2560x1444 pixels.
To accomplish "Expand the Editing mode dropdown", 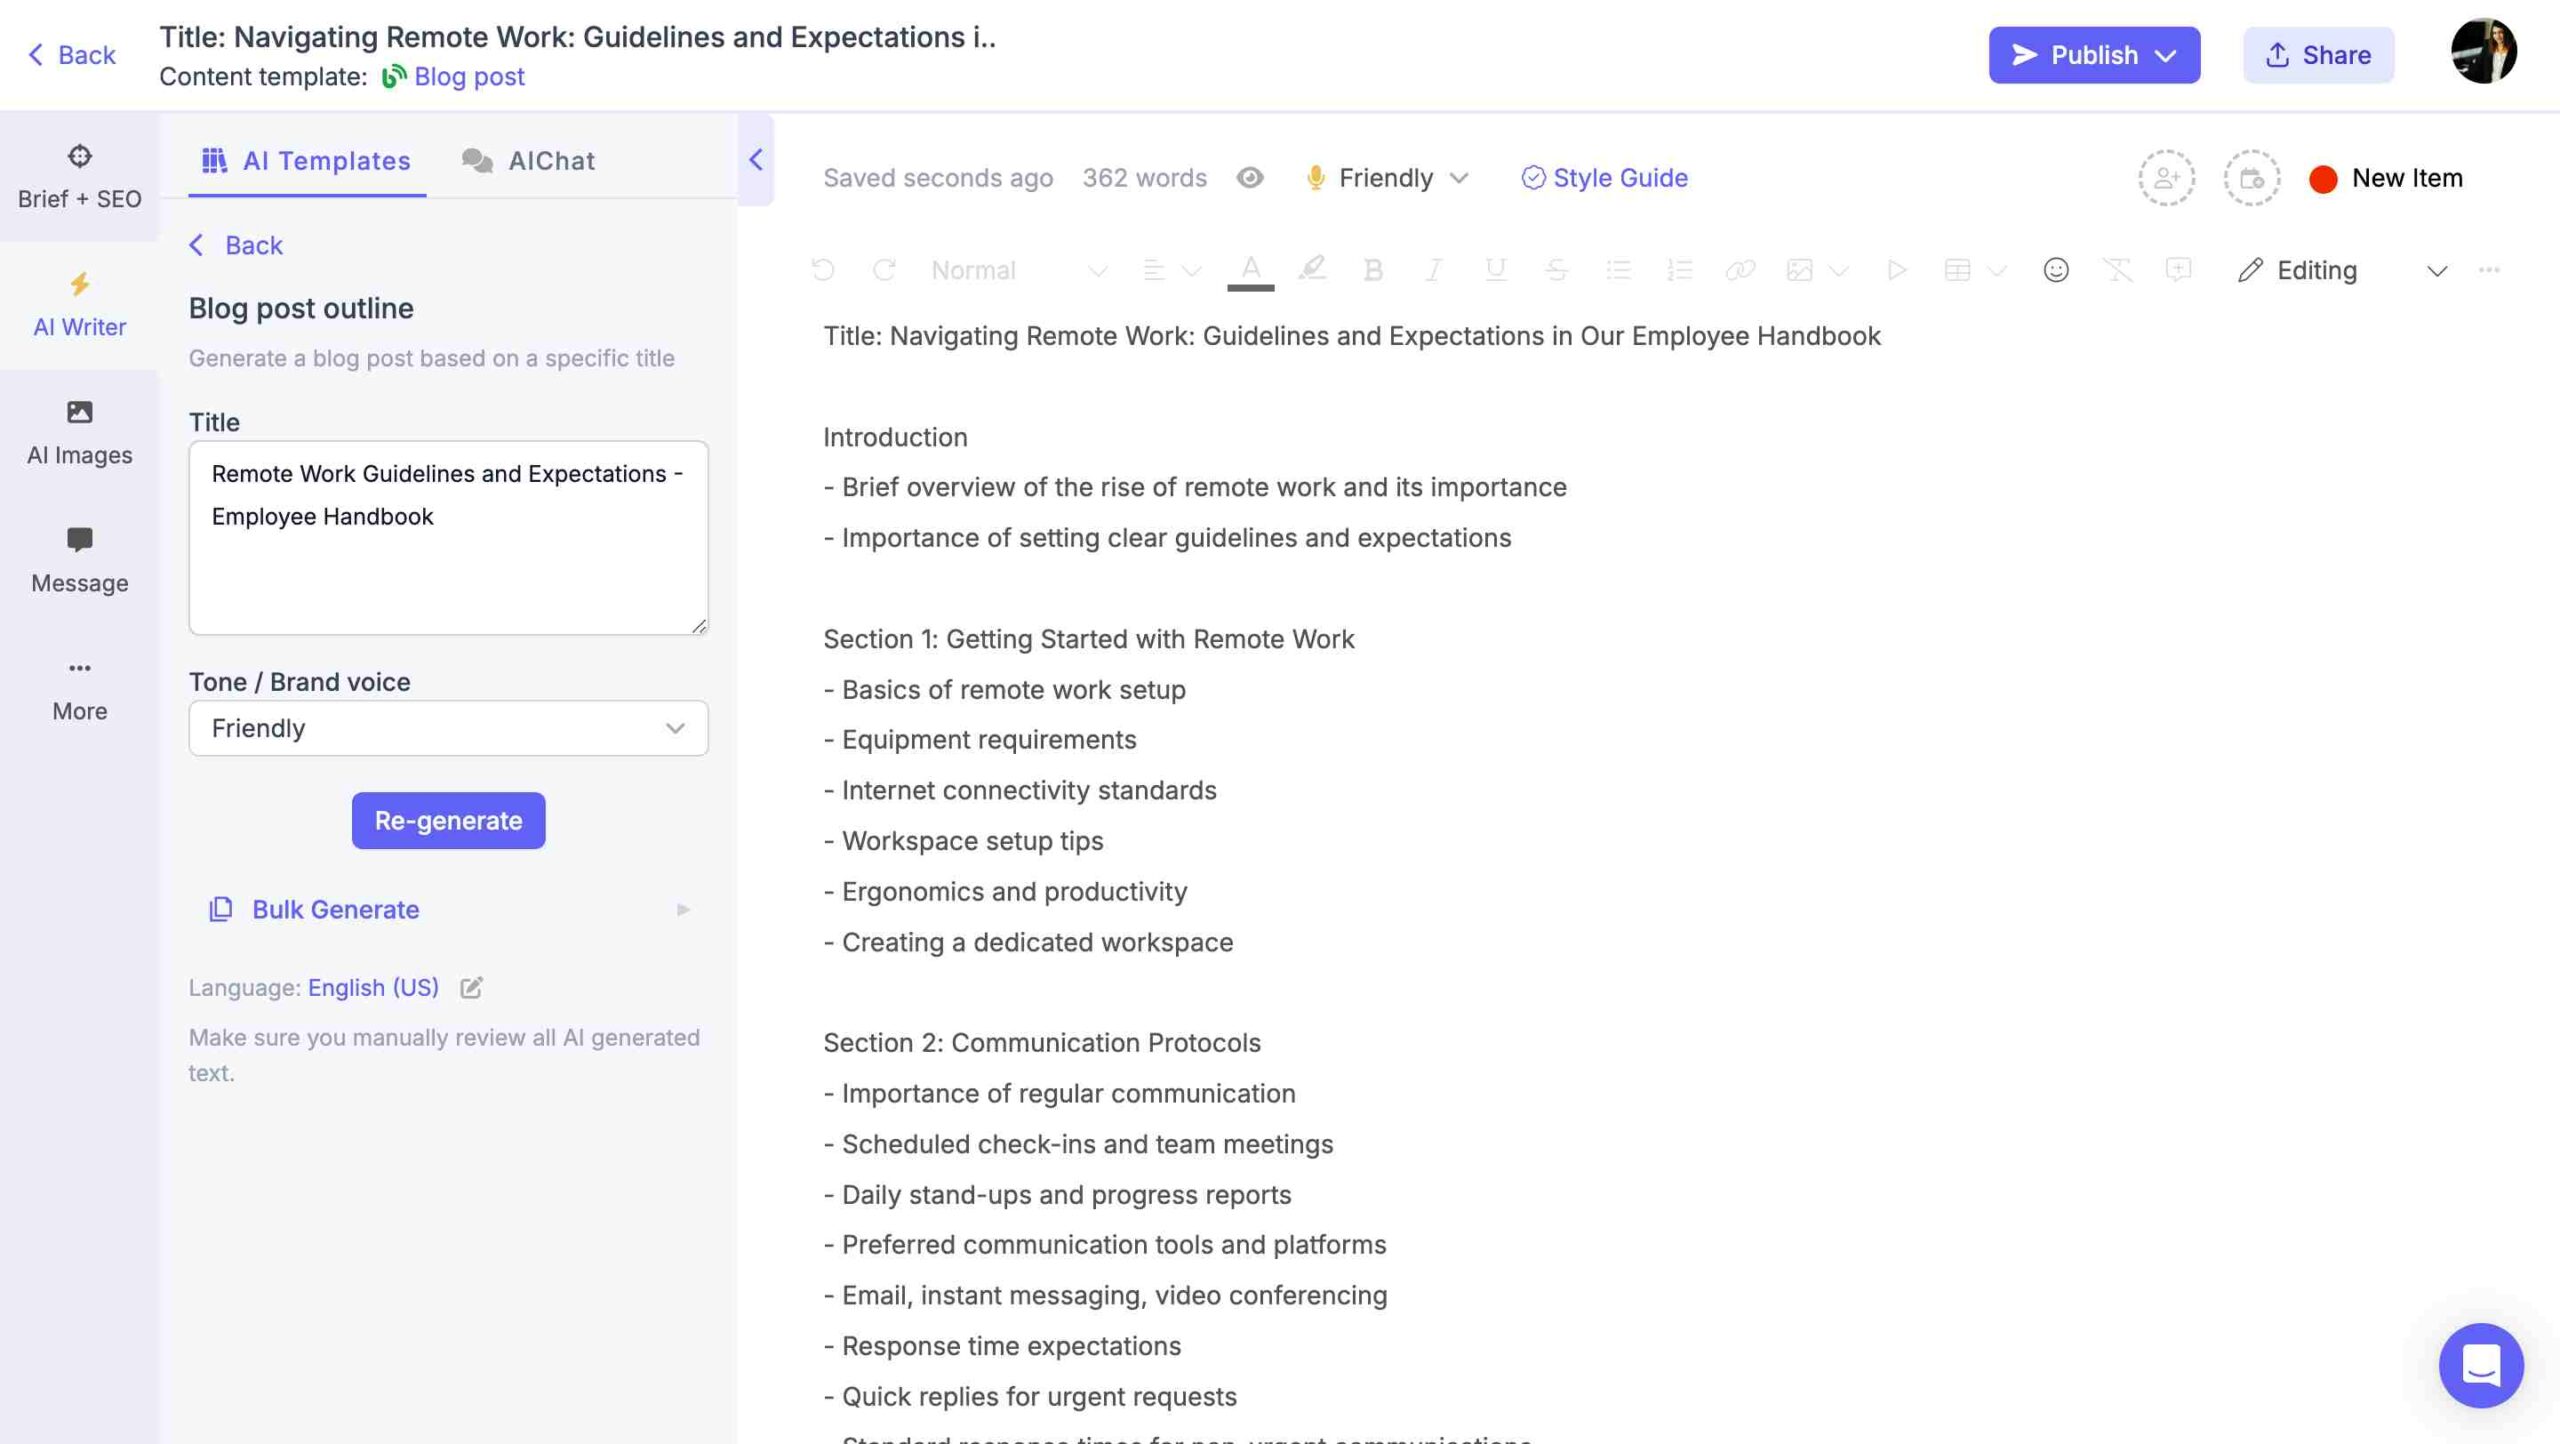I will [x=2440, y=269].
